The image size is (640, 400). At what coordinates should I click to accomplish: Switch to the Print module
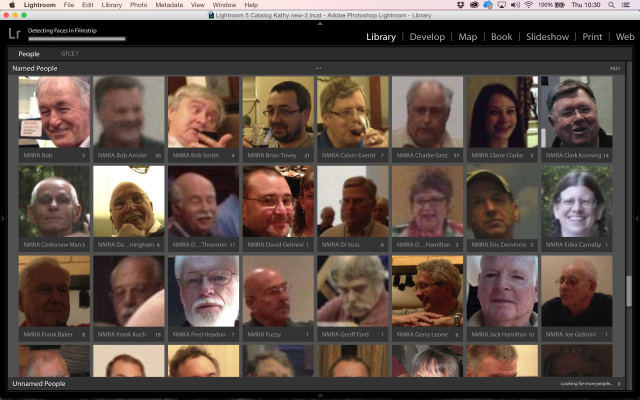pyautogui.click(x=592, y=37)
